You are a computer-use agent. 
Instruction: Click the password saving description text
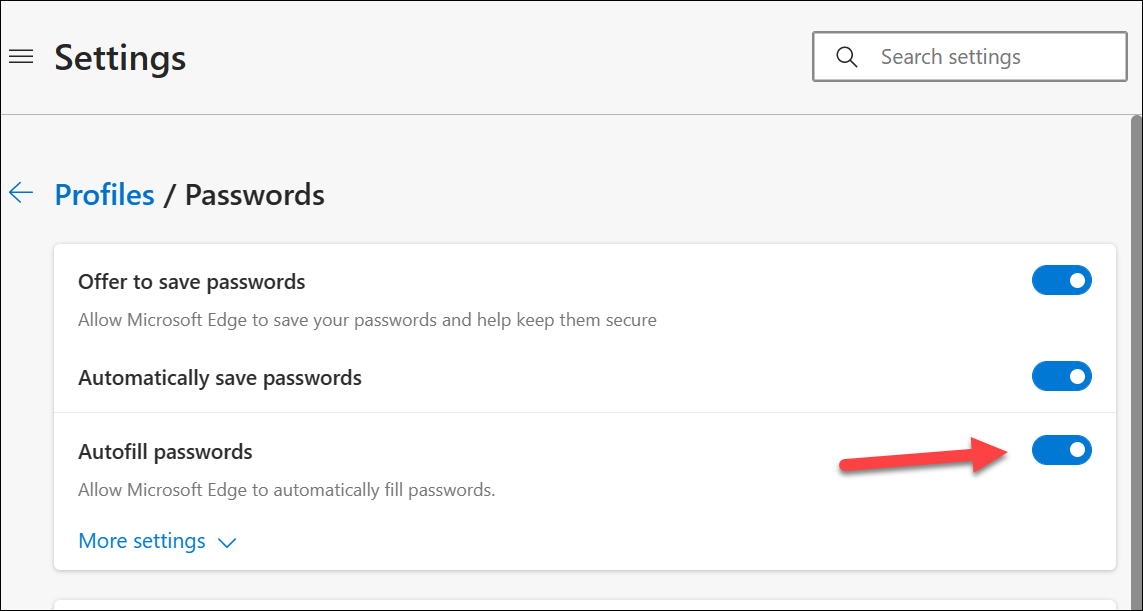pos(367,321)
